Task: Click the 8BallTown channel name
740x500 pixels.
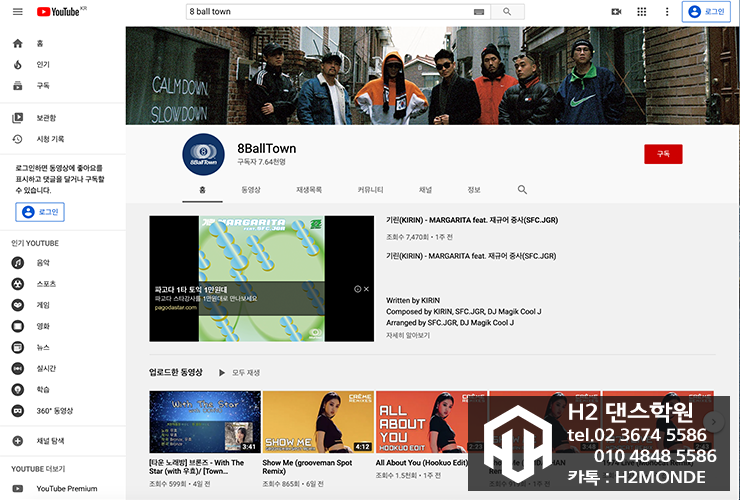Action: tap(267, 148)
